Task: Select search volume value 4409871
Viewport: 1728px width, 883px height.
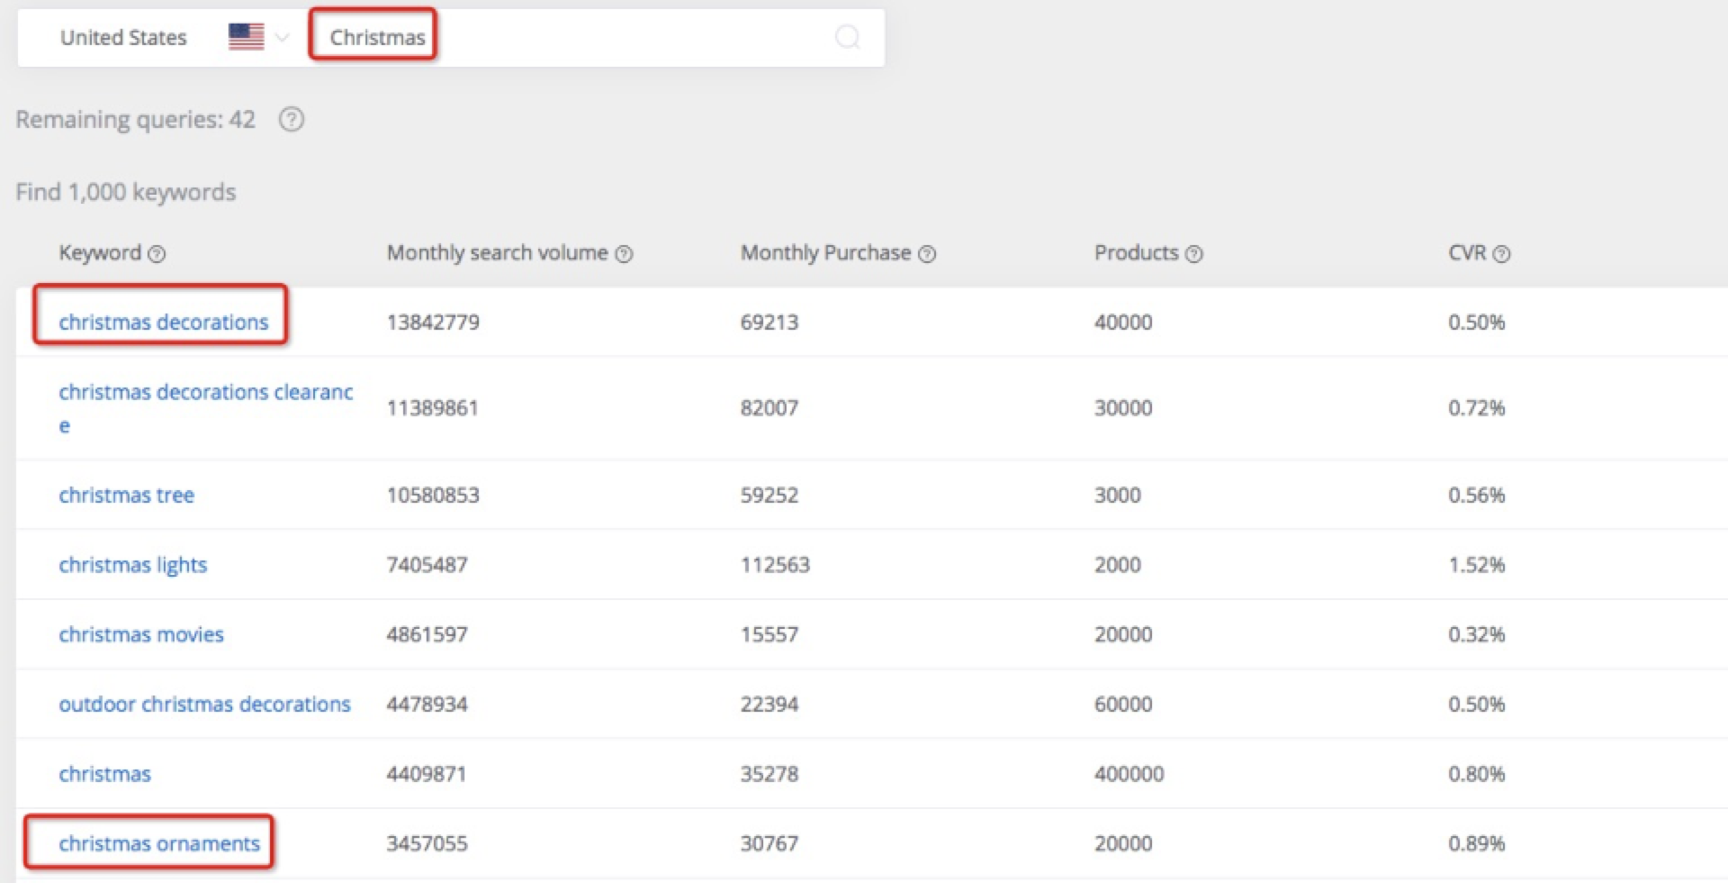Action: tap(427, 774)
